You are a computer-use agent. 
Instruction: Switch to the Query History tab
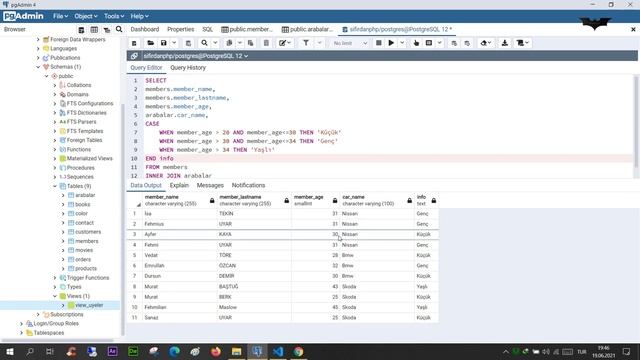click(188, 68)
